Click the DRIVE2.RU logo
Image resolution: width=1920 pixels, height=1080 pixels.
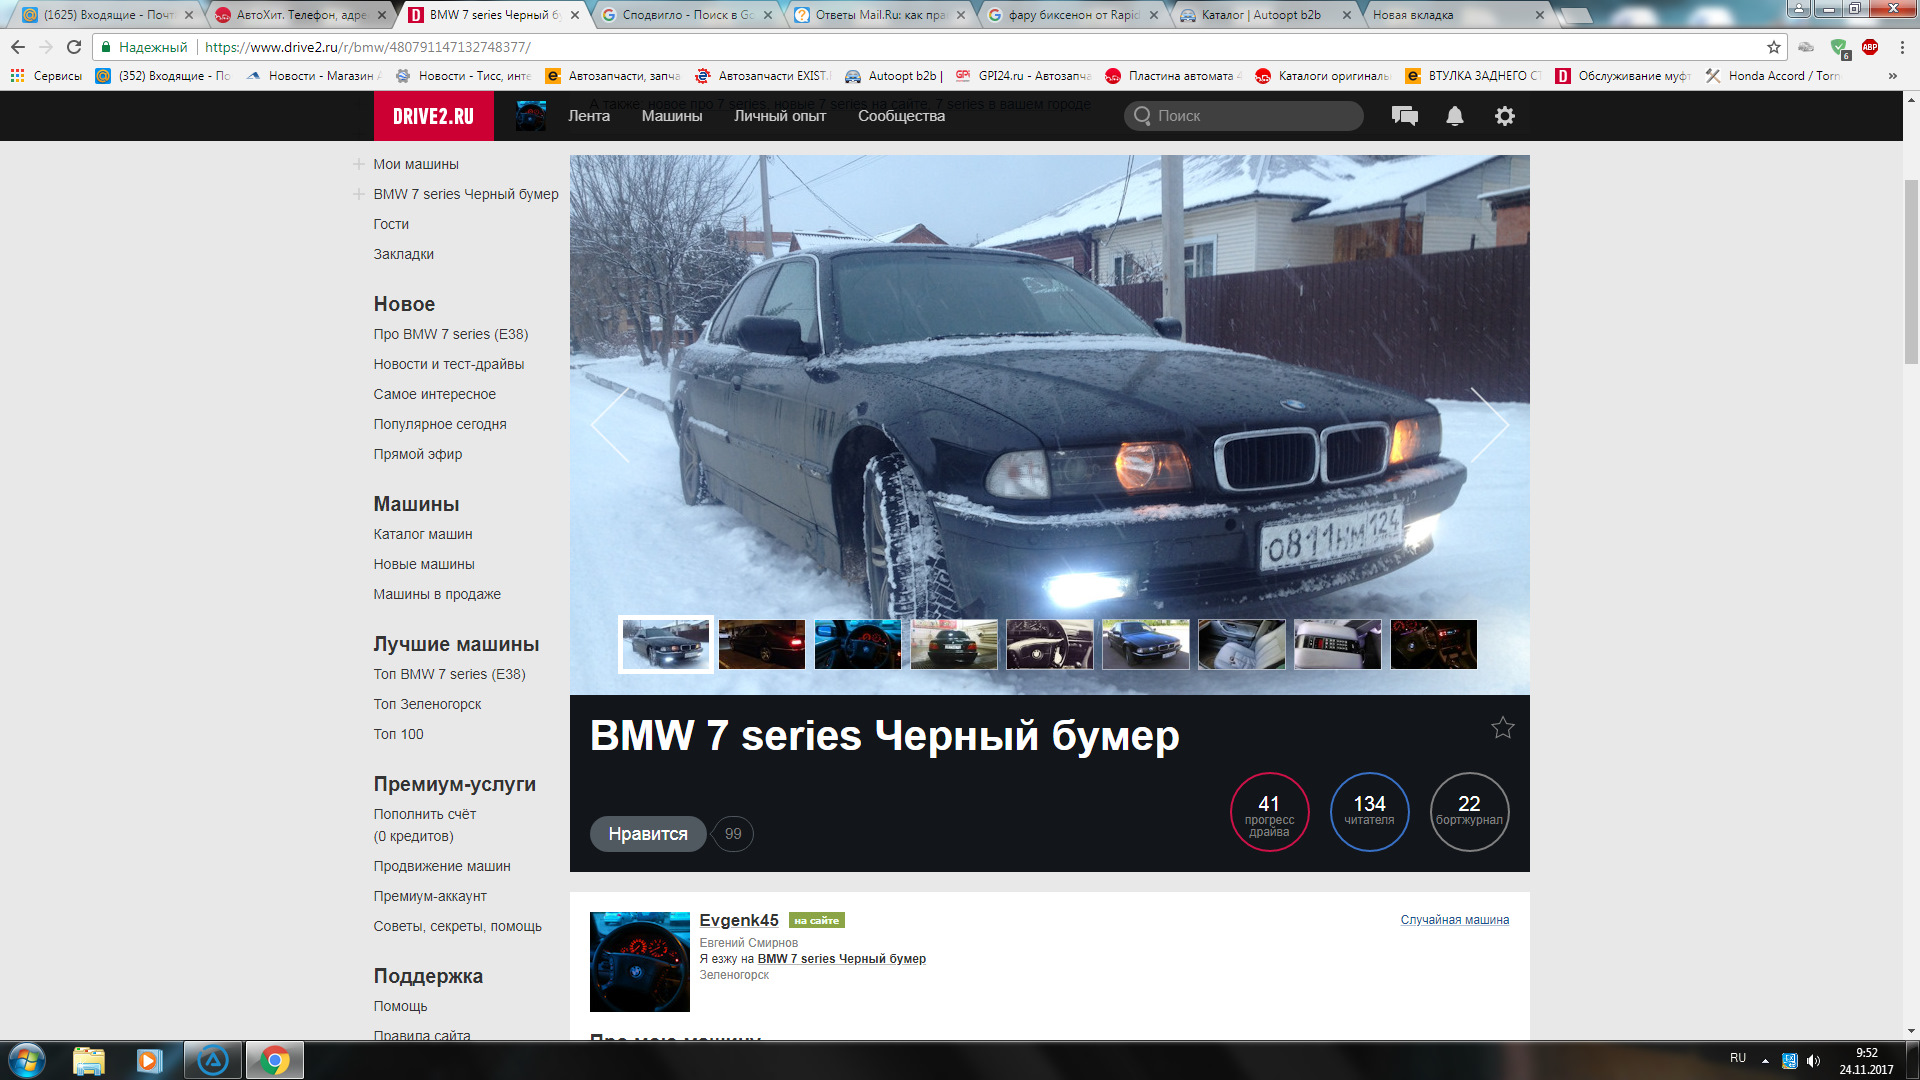(433, 116)
